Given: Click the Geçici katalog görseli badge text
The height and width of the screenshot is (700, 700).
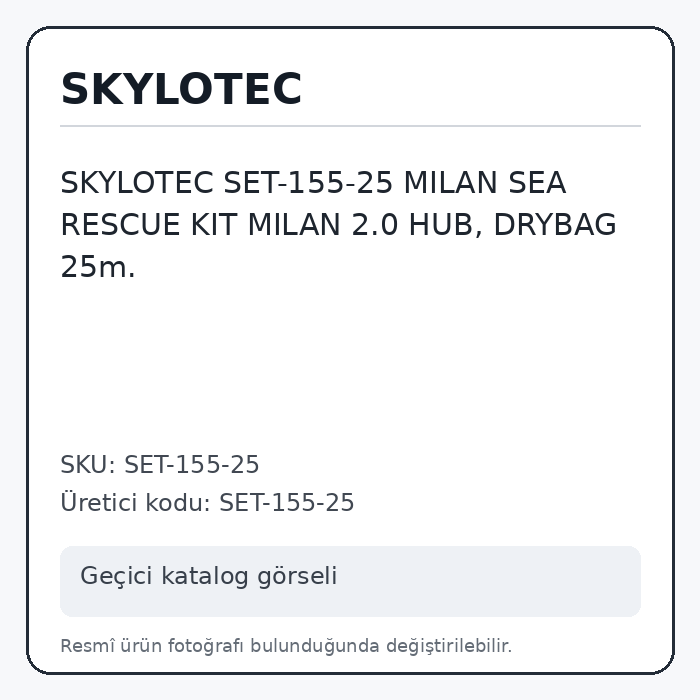Looking at the screenshot, I should 208,575.
